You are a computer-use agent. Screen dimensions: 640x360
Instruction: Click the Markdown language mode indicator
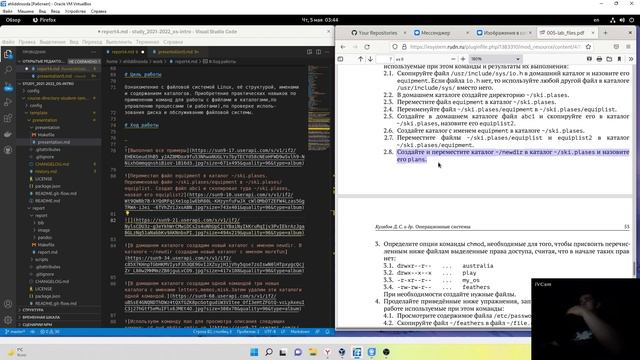[x=300, y=332]
